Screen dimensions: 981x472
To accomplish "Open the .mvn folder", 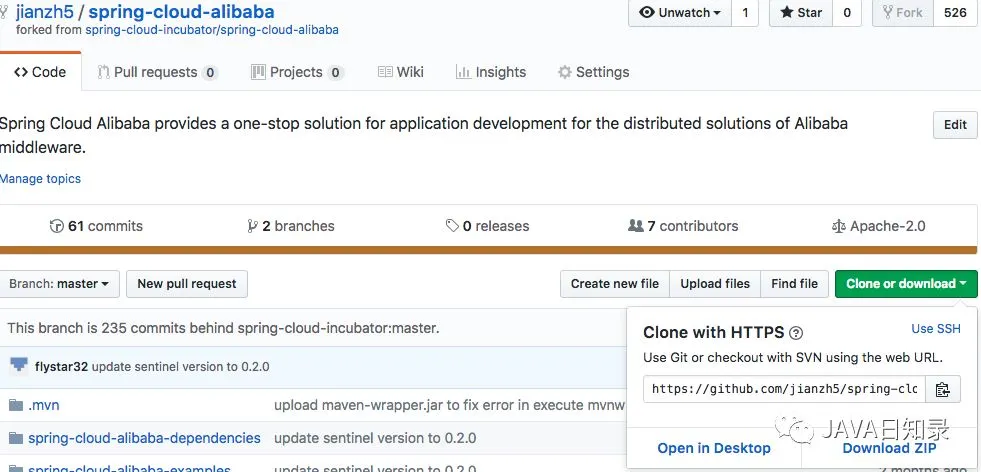I will pos(44,405).
